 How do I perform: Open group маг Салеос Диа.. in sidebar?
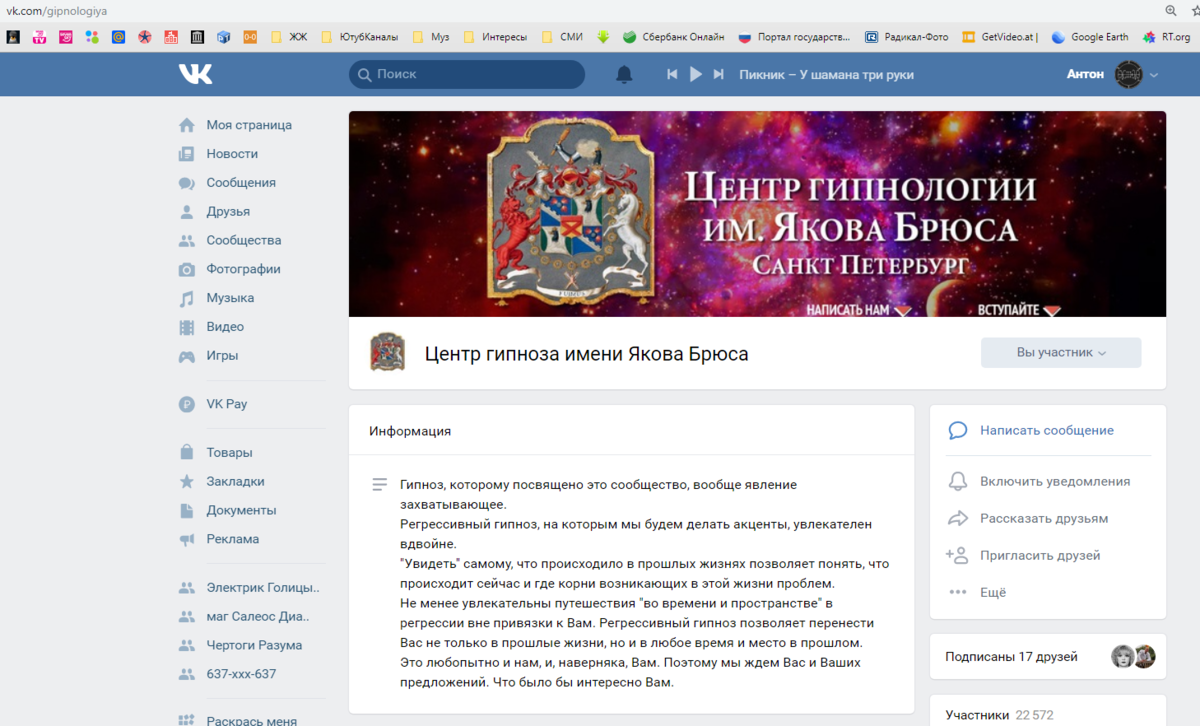pos(258,617)
